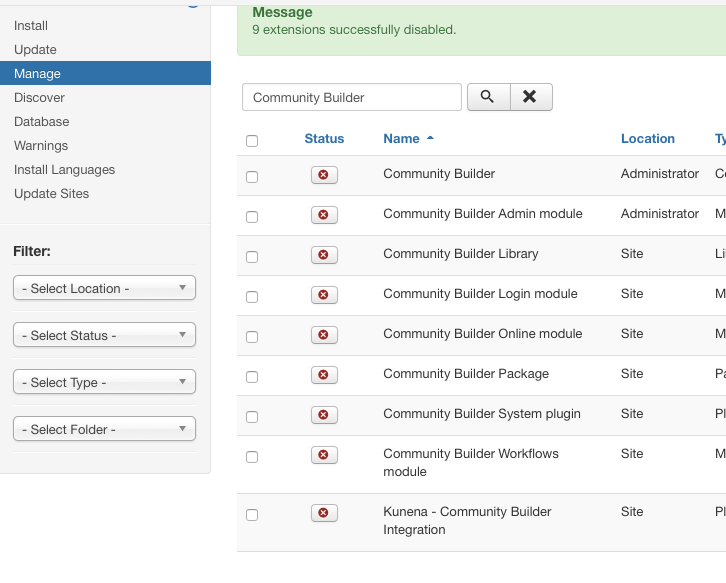
Task: Select the Manage sidebar item
Action: pos(105,73)
